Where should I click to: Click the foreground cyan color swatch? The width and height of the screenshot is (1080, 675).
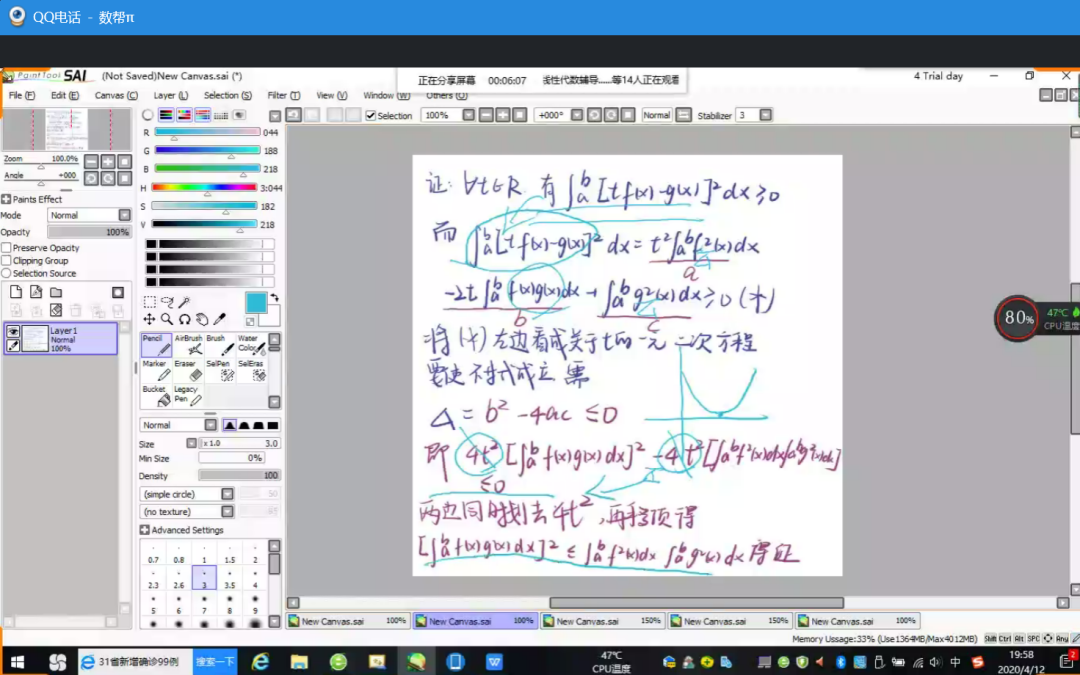pyautogui.click(x=256, y=302)
